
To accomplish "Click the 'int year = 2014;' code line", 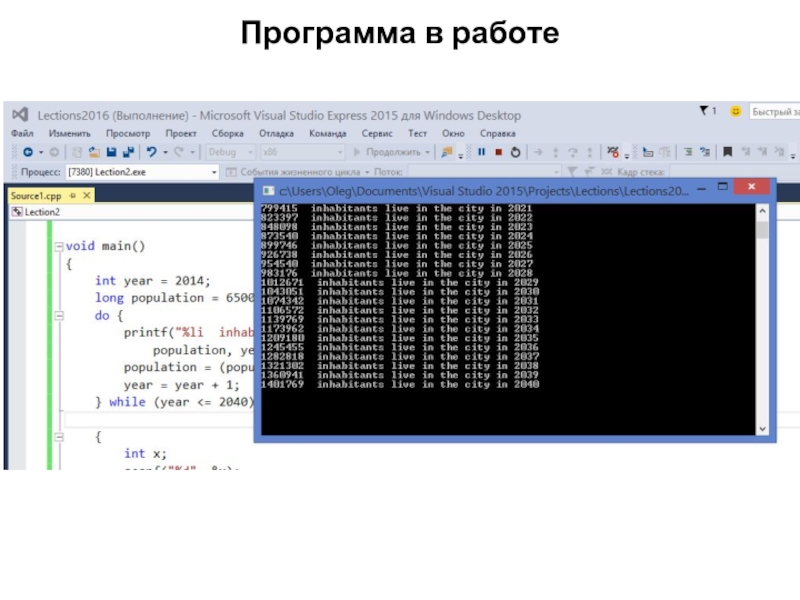I will point(153,281).
